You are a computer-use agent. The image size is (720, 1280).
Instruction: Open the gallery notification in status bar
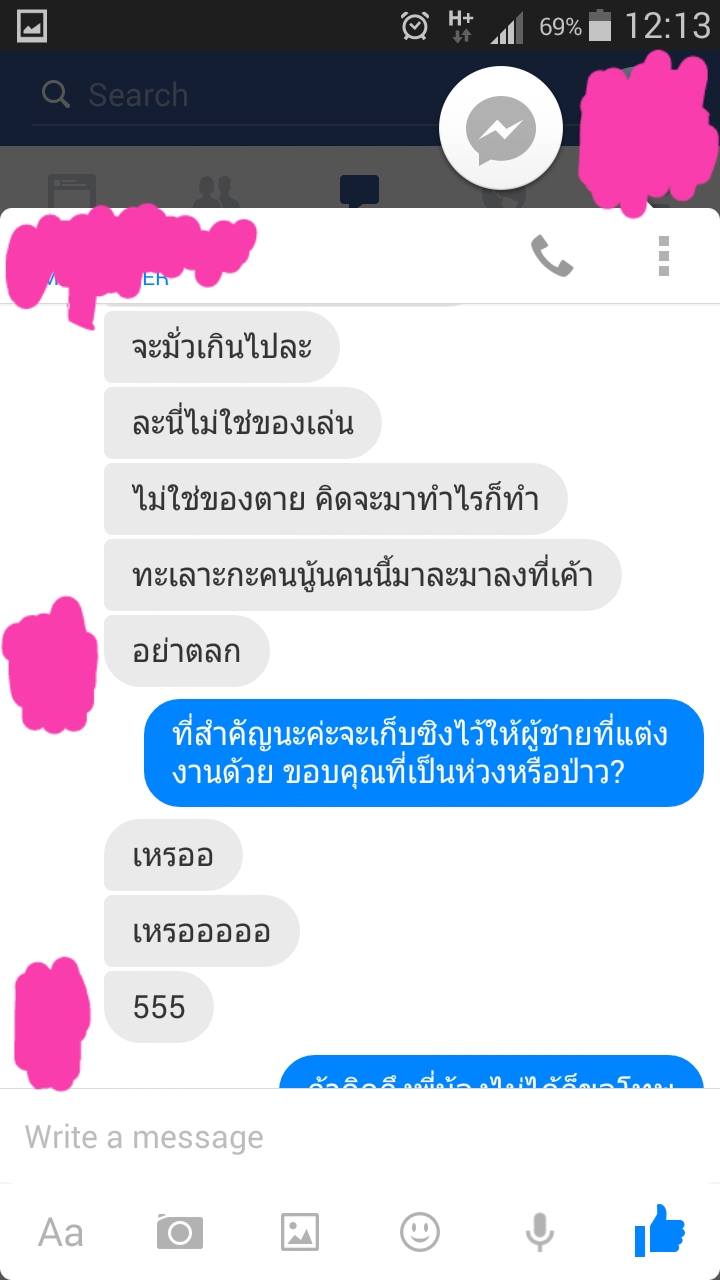coord(33,25)
